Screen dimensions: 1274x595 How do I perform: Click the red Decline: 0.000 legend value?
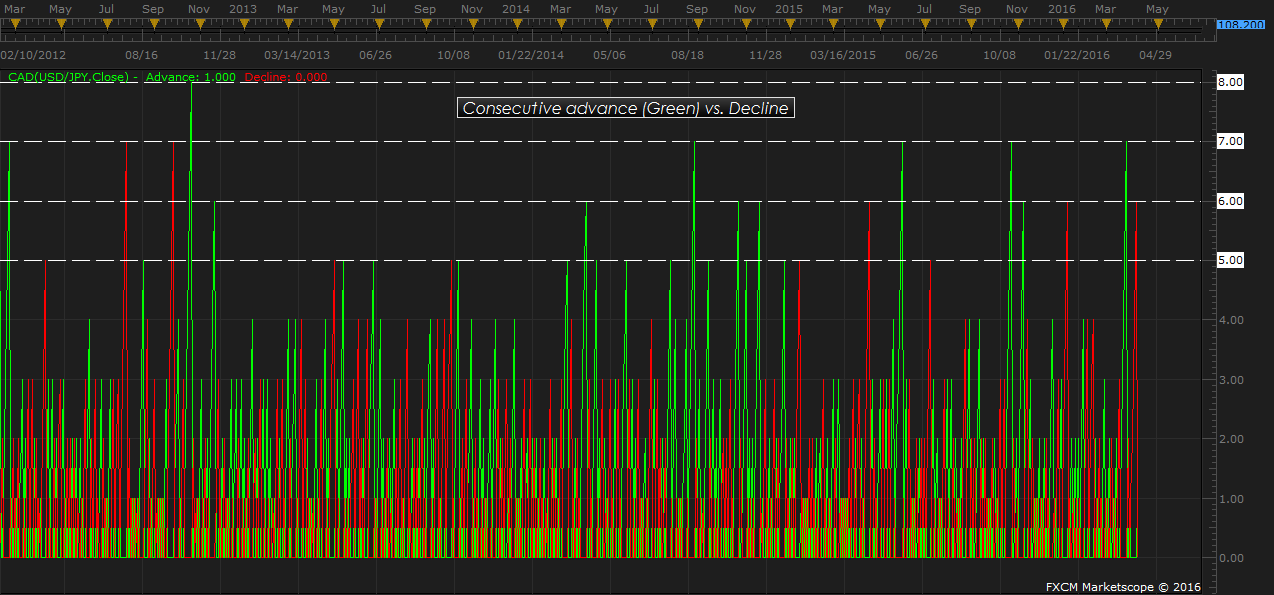pyautogui.click(x=286, y=77)
